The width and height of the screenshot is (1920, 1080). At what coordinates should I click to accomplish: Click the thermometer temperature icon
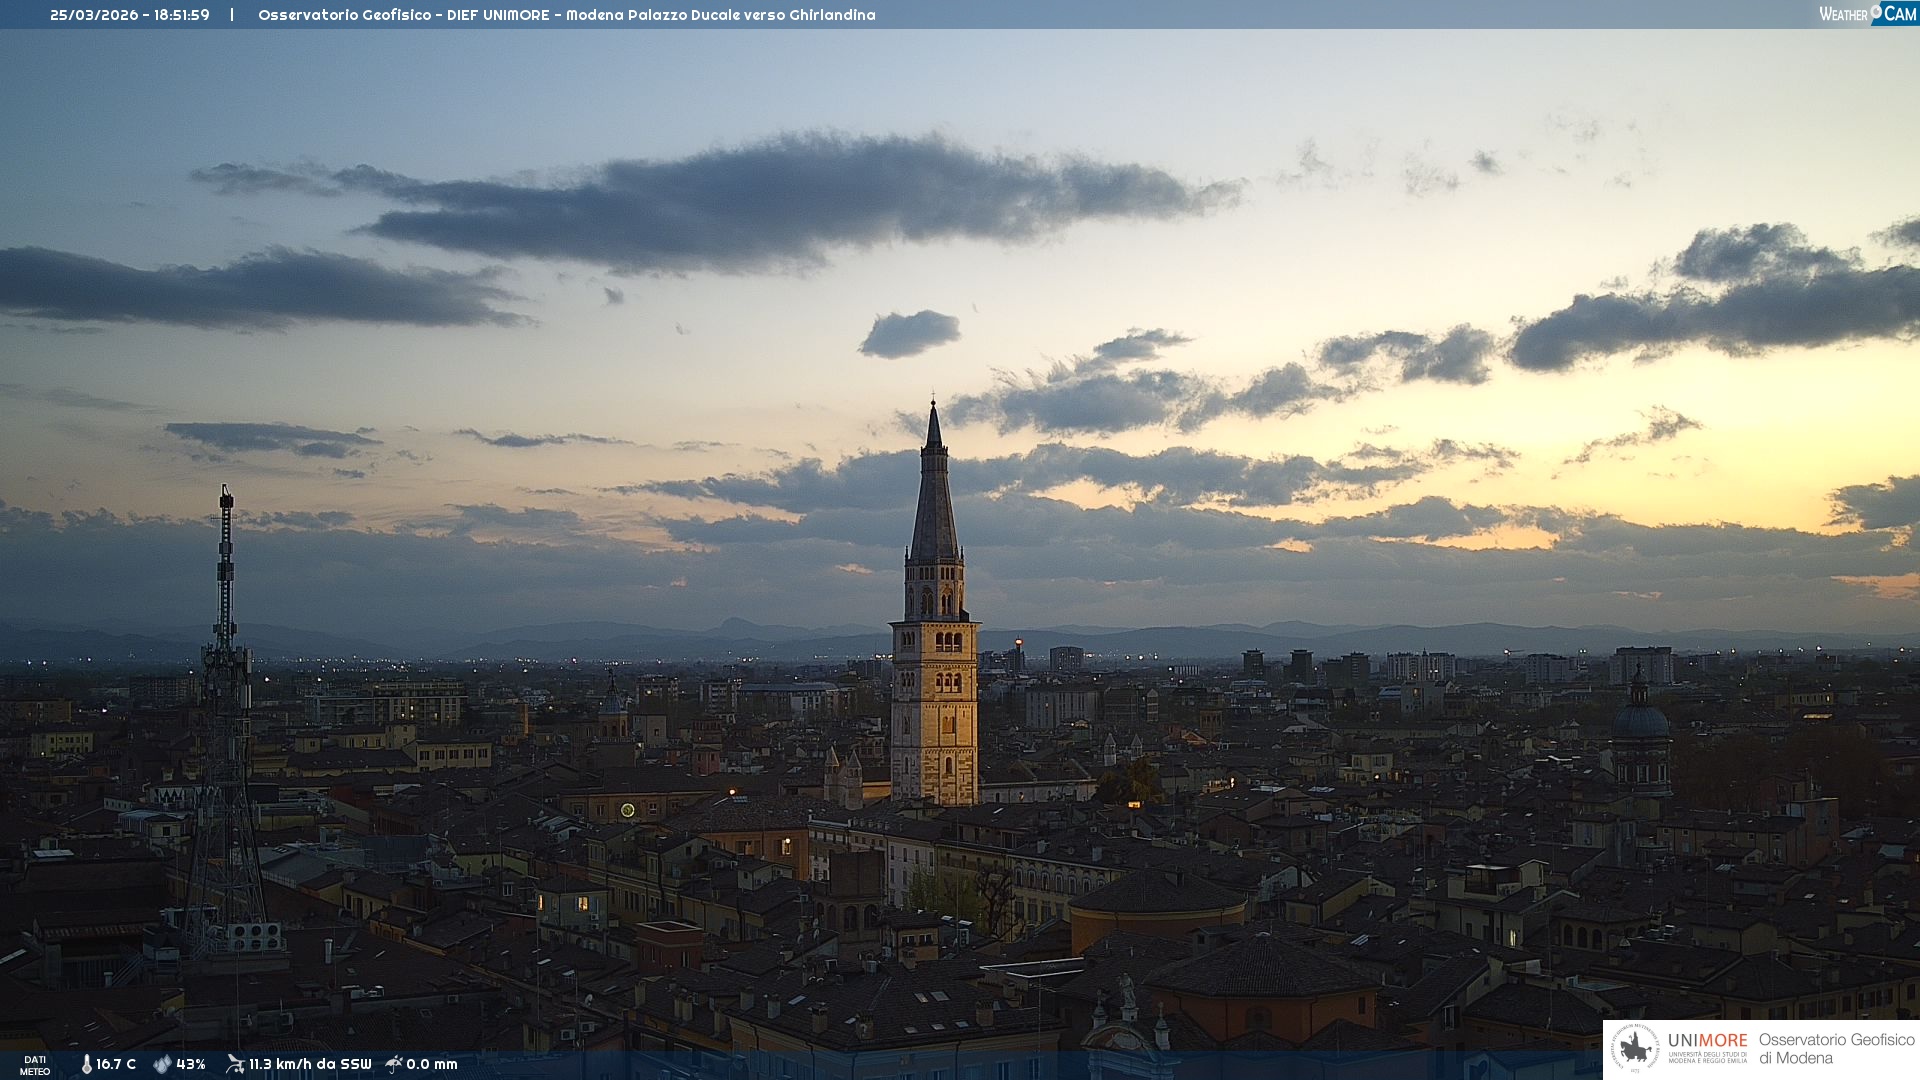point(86,1064)
